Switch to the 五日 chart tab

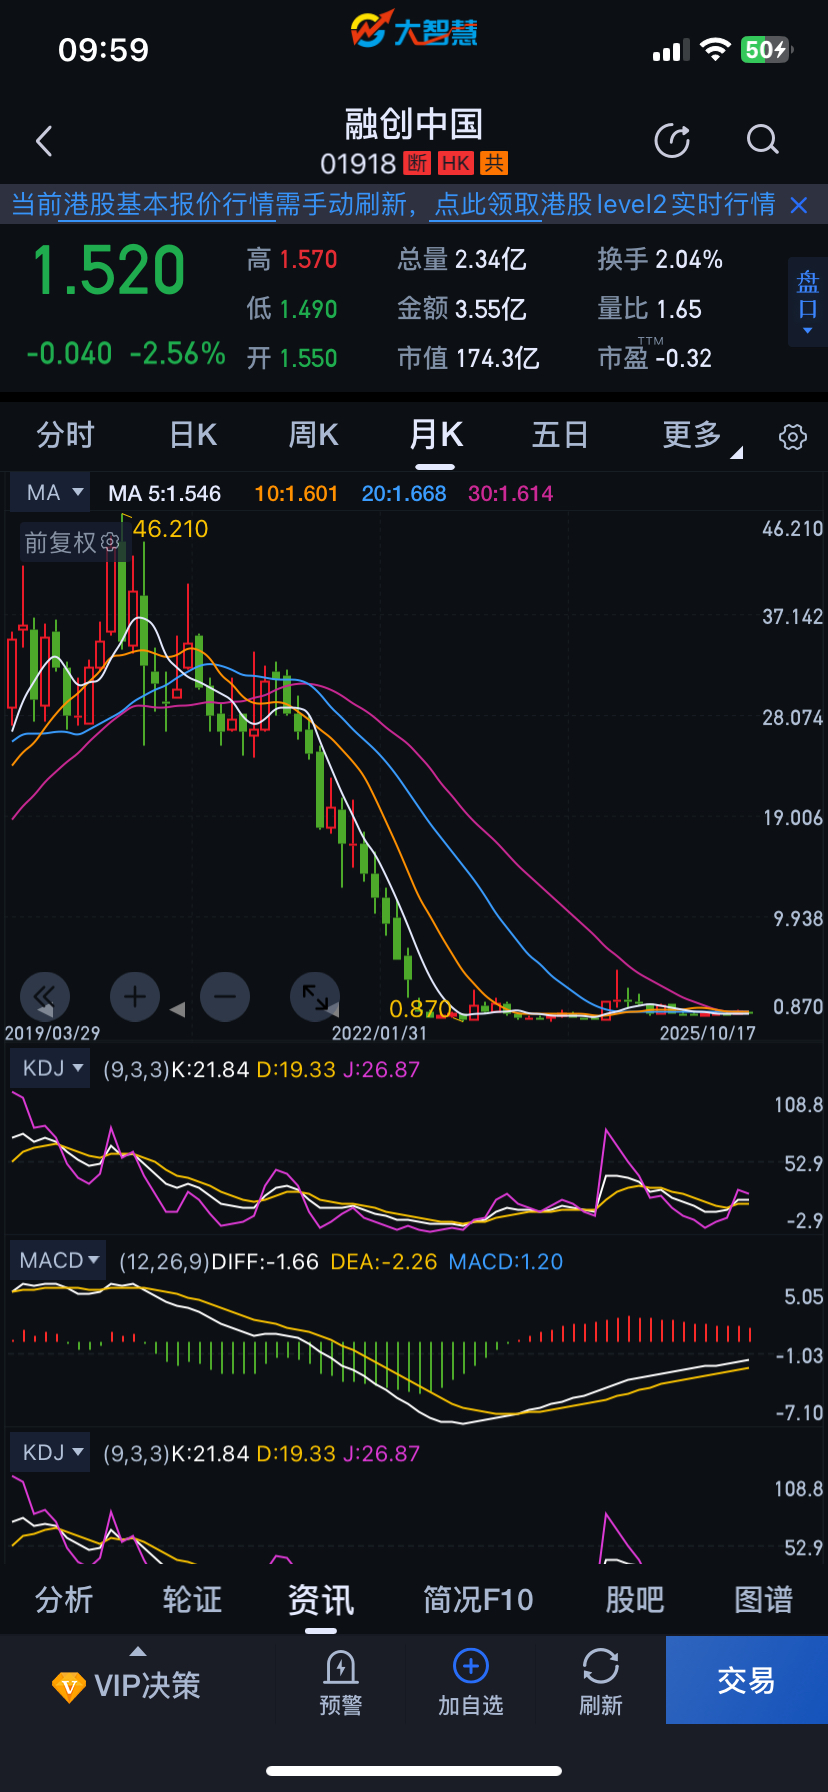pos(559,435)
